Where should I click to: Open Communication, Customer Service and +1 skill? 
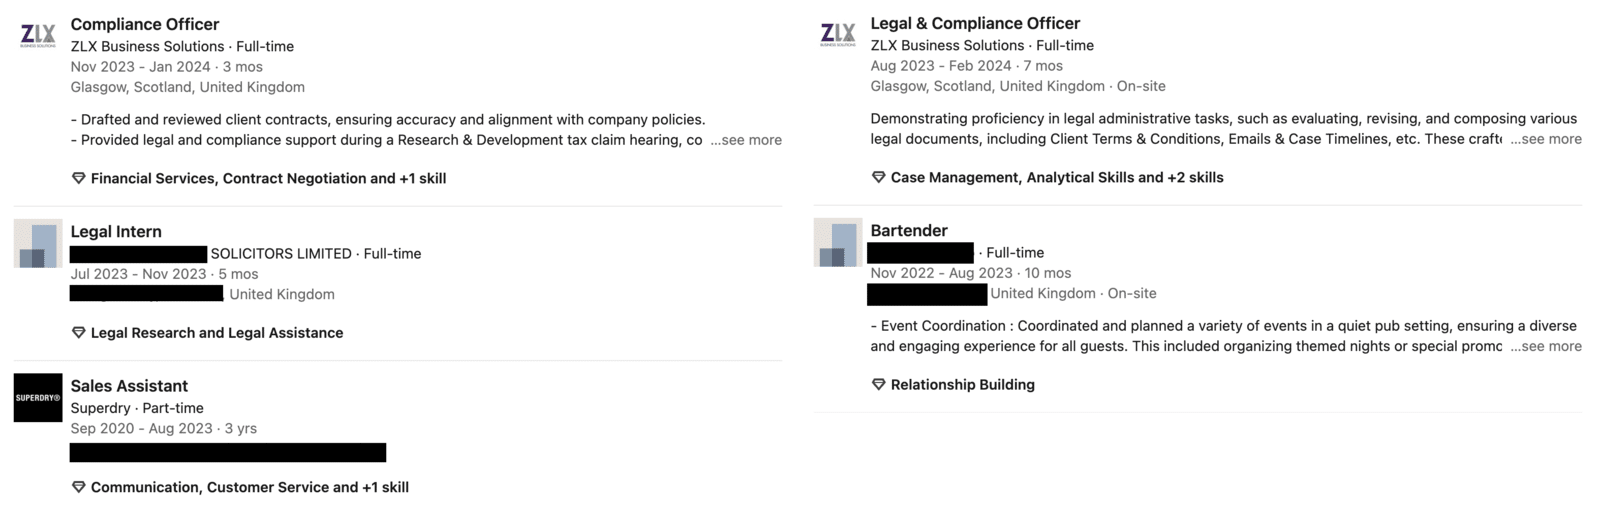click(x=250, y=487)
